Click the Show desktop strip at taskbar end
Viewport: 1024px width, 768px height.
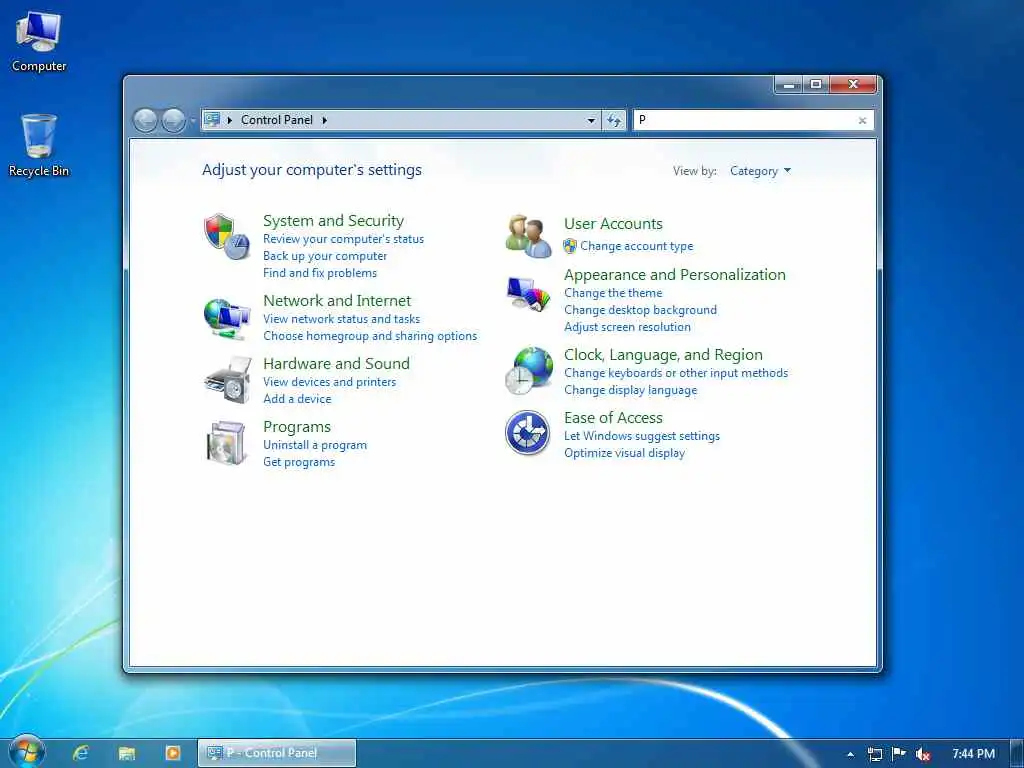tap(1017, 753)
